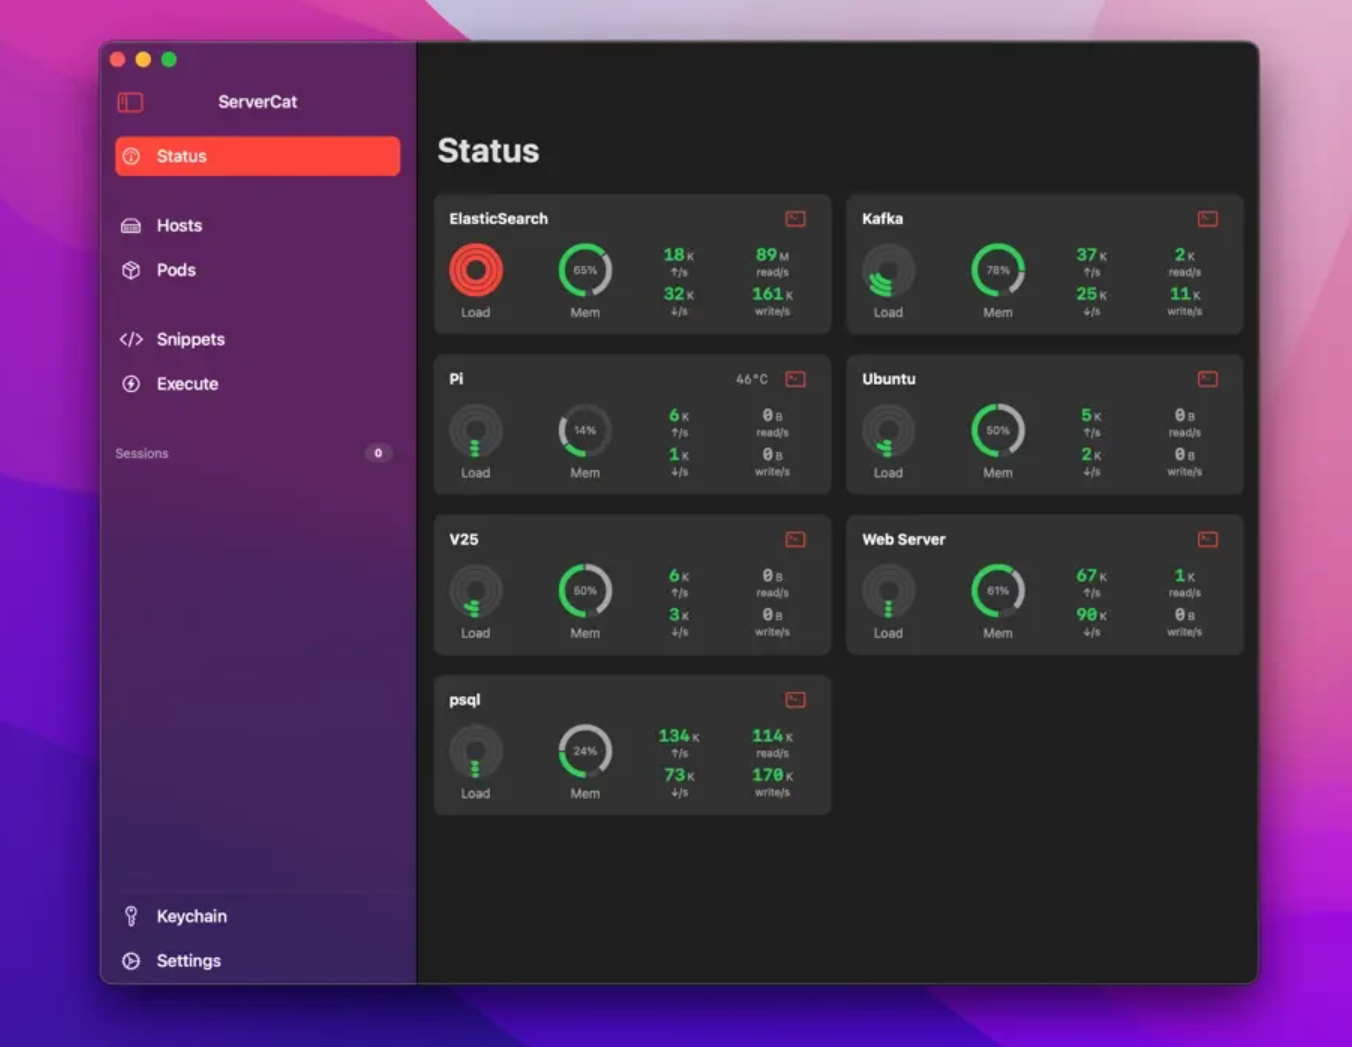Viewport: 1352px width, 1047px height.
Task: Click V25 Load gauge
Action: tap(476, 591)
